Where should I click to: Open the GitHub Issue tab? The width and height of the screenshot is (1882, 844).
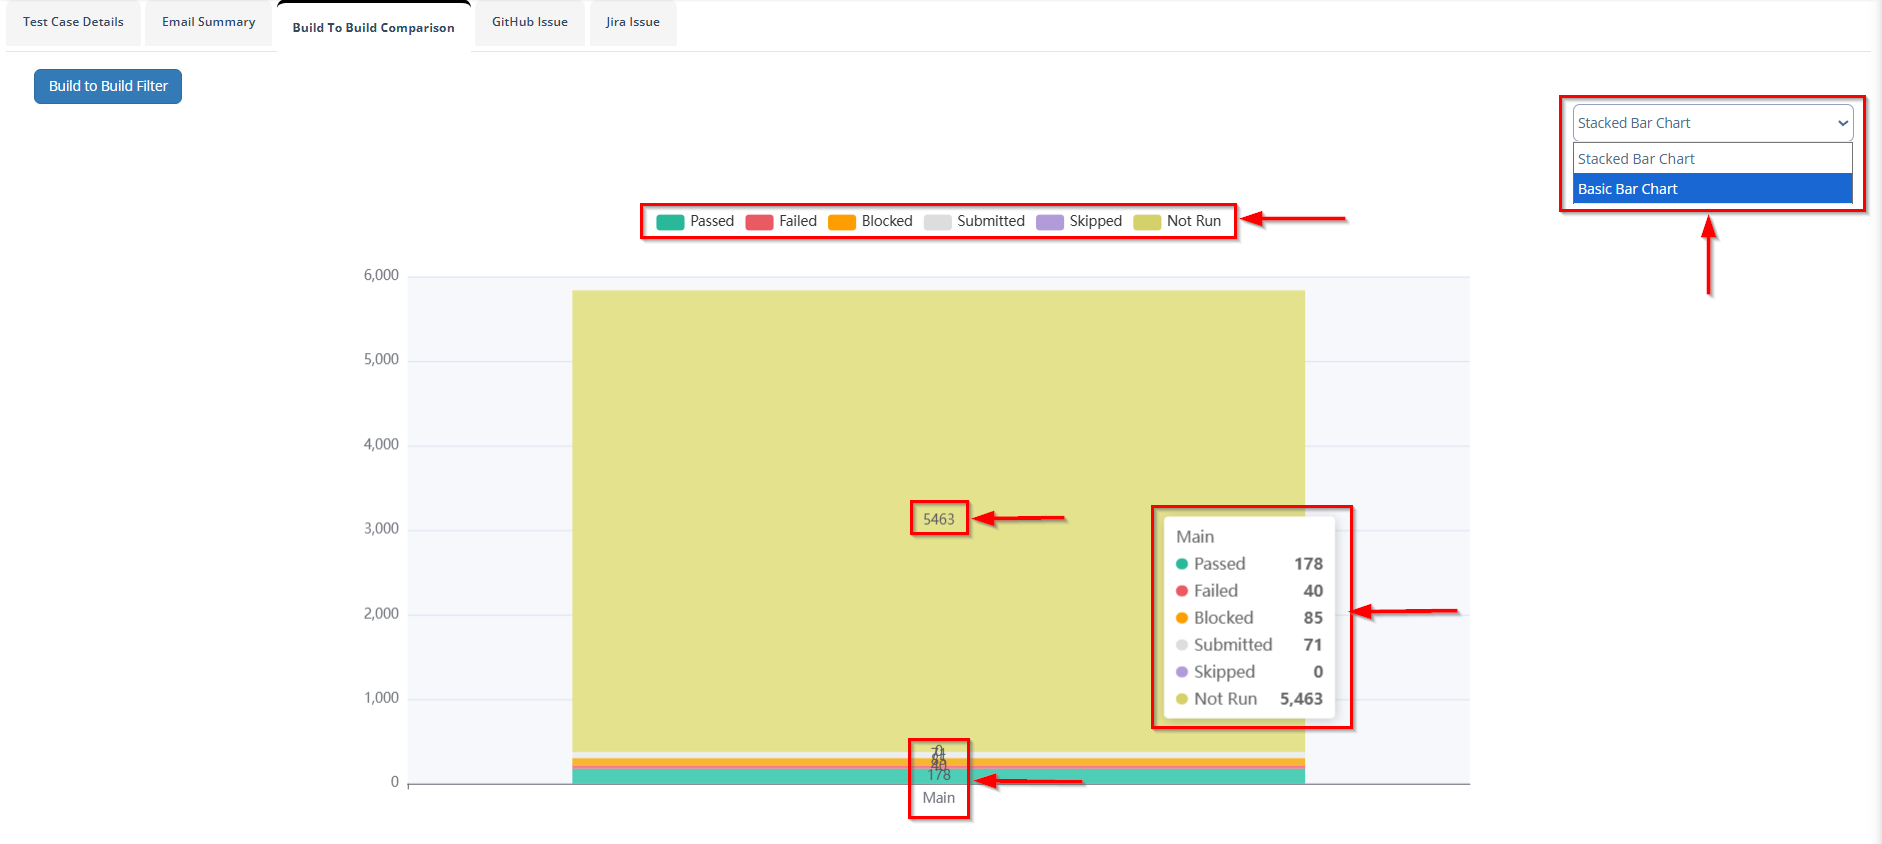click(529, 22)
